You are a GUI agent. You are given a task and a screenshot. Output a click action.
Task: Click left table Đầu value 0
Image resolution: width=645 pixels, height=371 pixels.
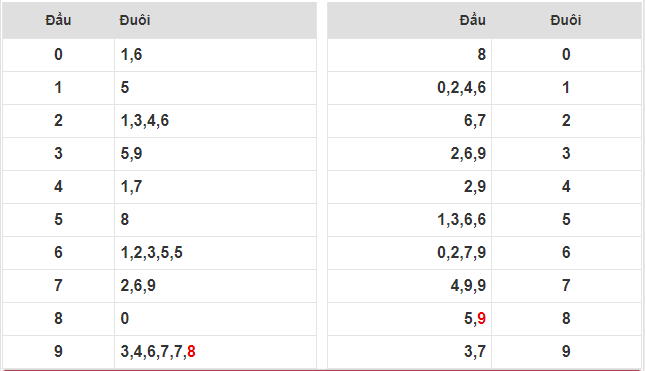tap(58, 54)
